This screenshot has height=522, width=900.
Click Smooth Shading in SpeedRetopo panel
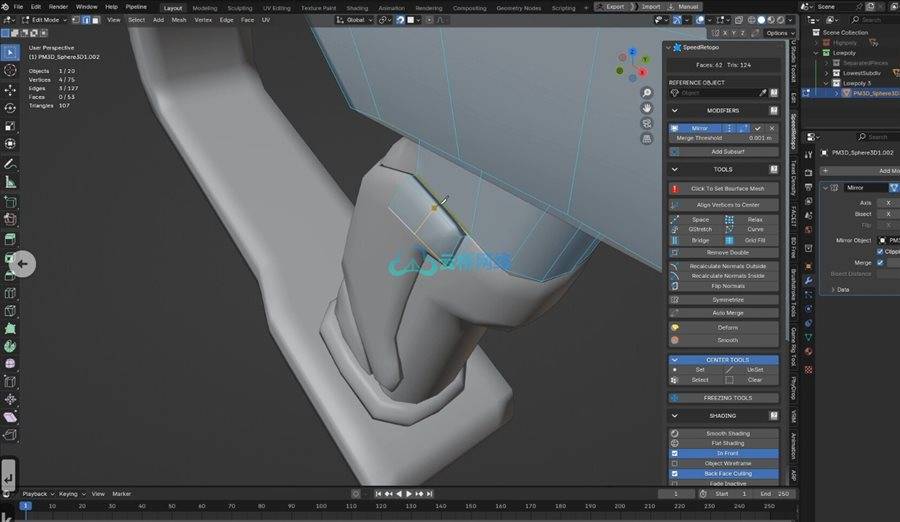pos(727,433)
